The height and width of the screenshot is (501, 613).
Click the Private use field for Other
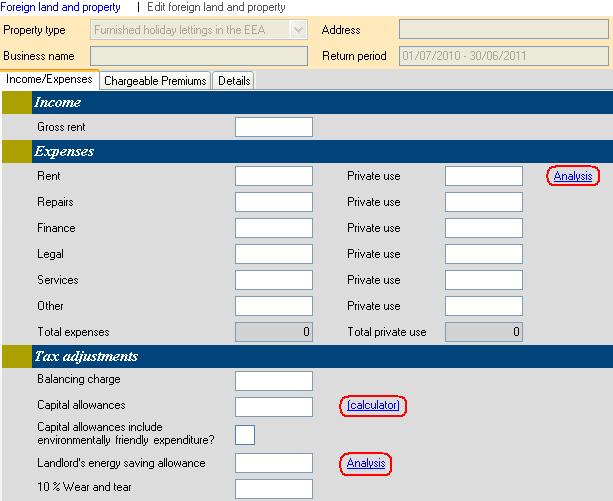484,306
